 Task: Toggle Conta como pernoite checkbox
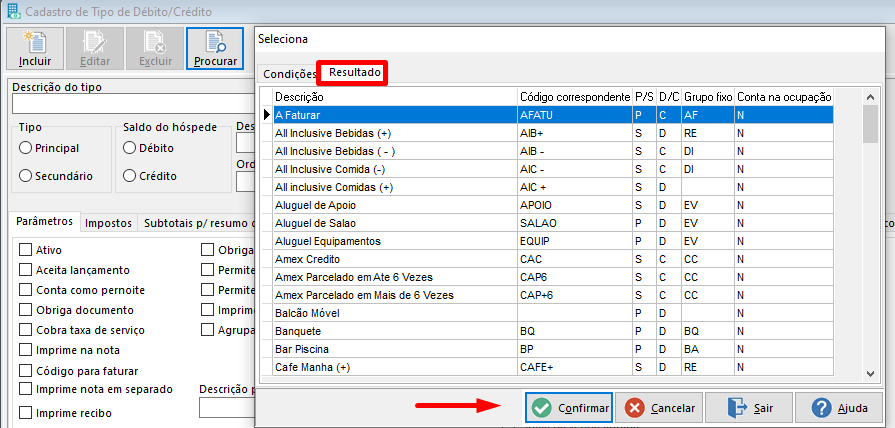(25, 290)
